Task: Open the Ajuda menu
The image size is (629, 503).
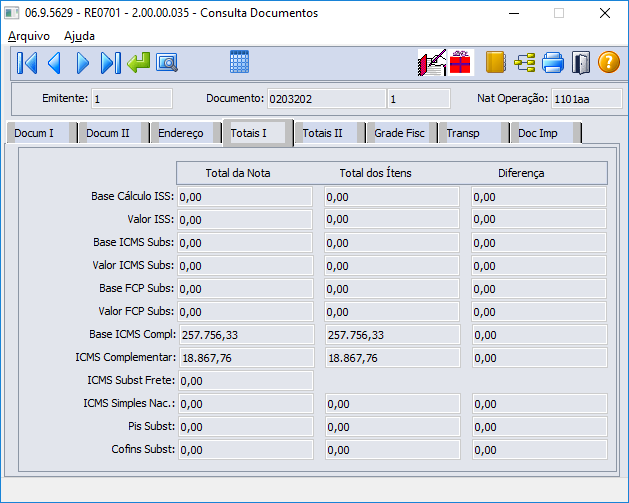Action: pyautogui.click(x=79, y=36)
